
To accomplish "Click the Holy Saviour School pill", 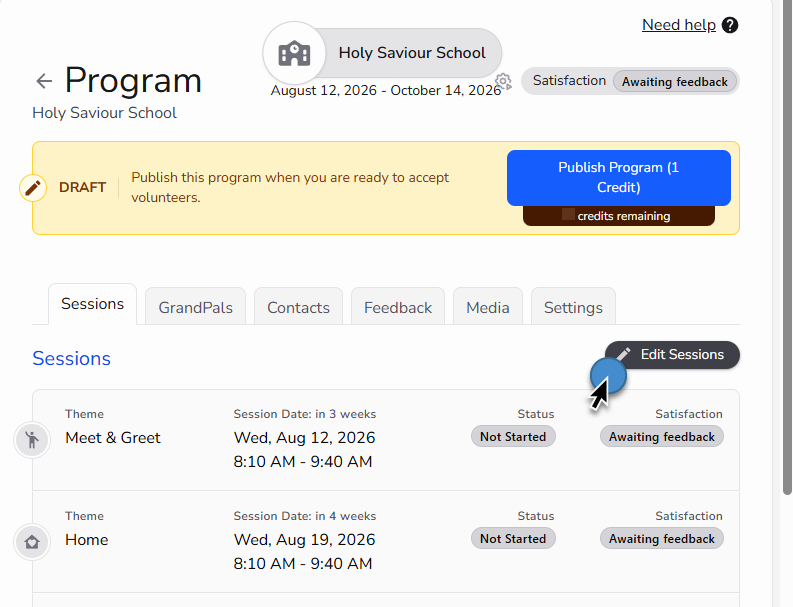I will coord(383,53).
